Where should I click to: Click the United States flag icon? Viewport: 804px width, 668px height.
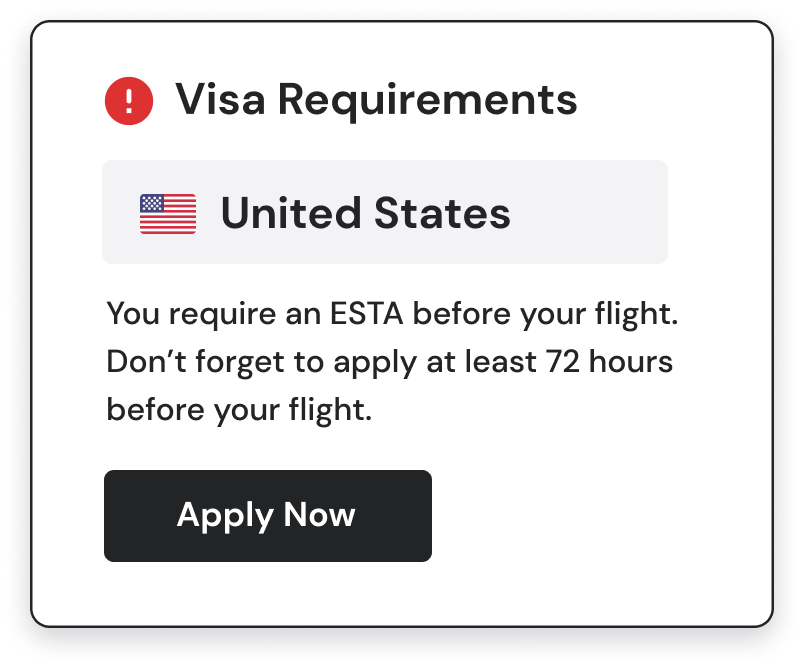coord(168,214)
